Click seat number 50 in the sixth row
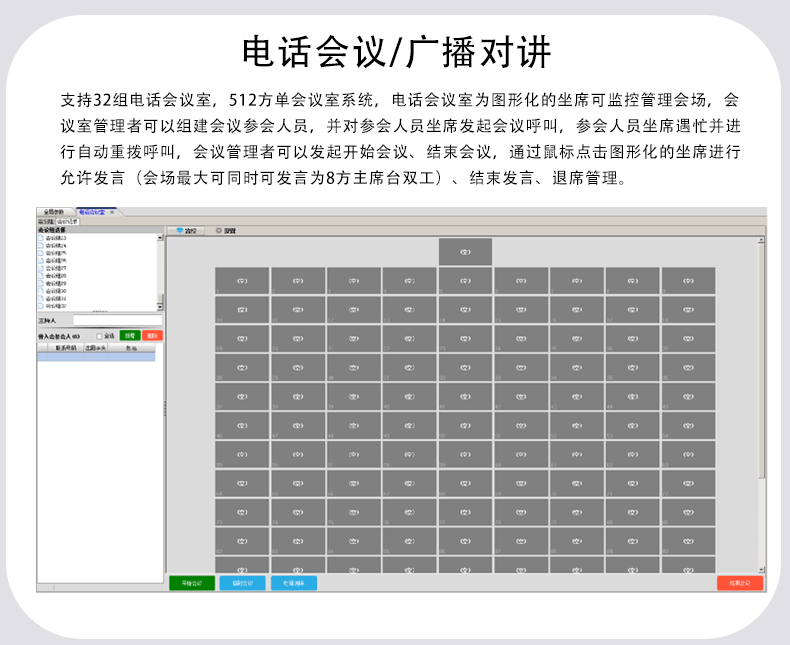Screen dimensions: 790x645 tap(466, 426)
